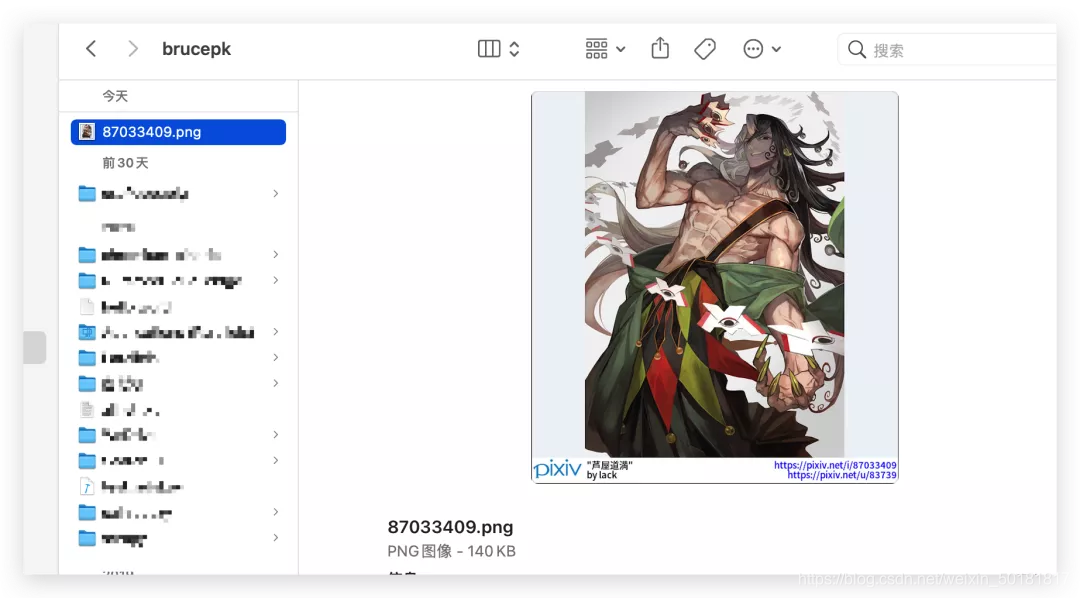Image resolution: width=1080 pixels, height=598 pixels.
Task: Select the file icon with blue T
Action: click(x=87, y=487)
